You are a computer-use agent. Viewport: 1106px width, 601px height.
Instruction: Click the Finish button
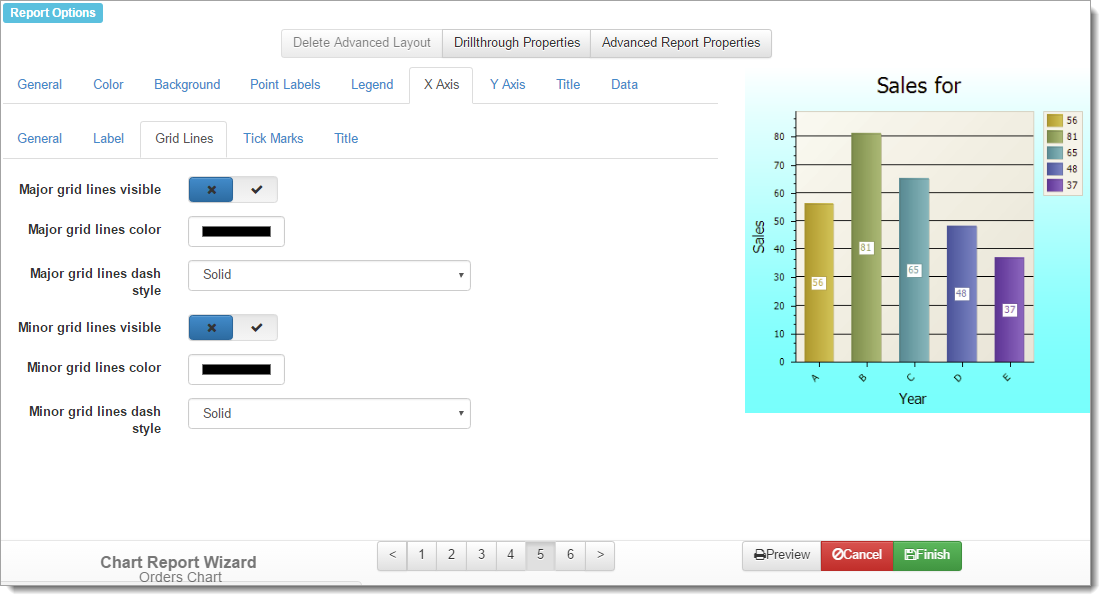pyautogui.click(x=927, y=555)
